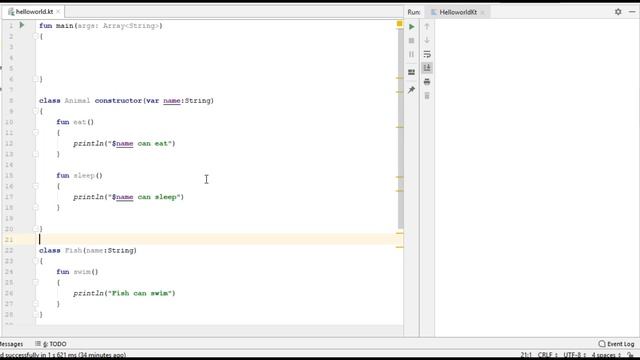This screenshot has width=640, height=360.
Task: Click fold end marker at line 28
Action: pos(36,314)
